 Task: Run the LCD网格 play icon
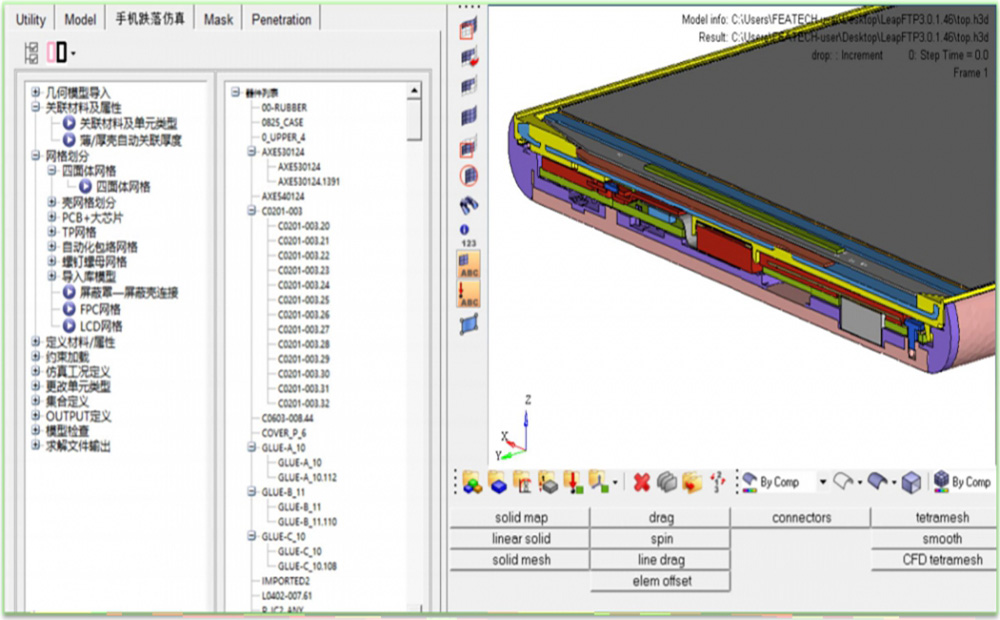[x=69, y=326]
